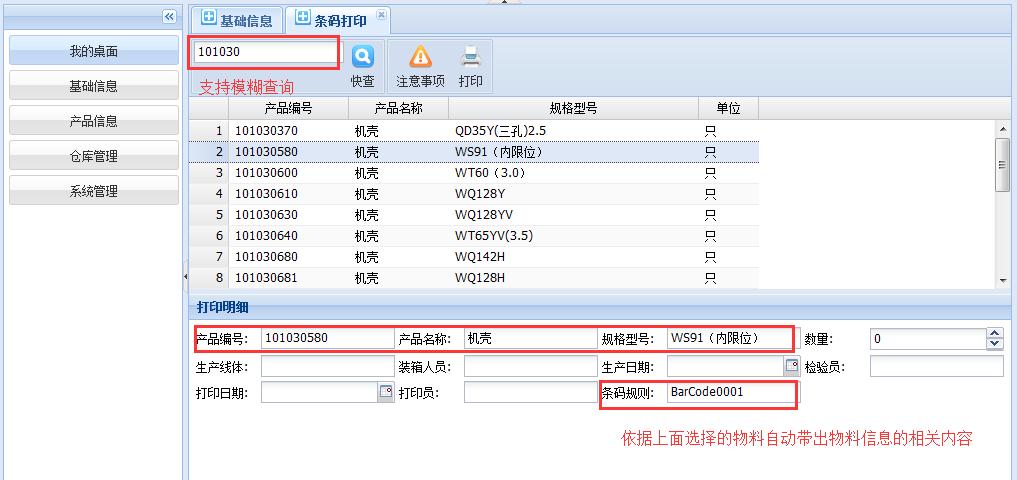Collapse the left sidebar with double-arrow icon
The image size is (1017, 480).
[169, 17]
